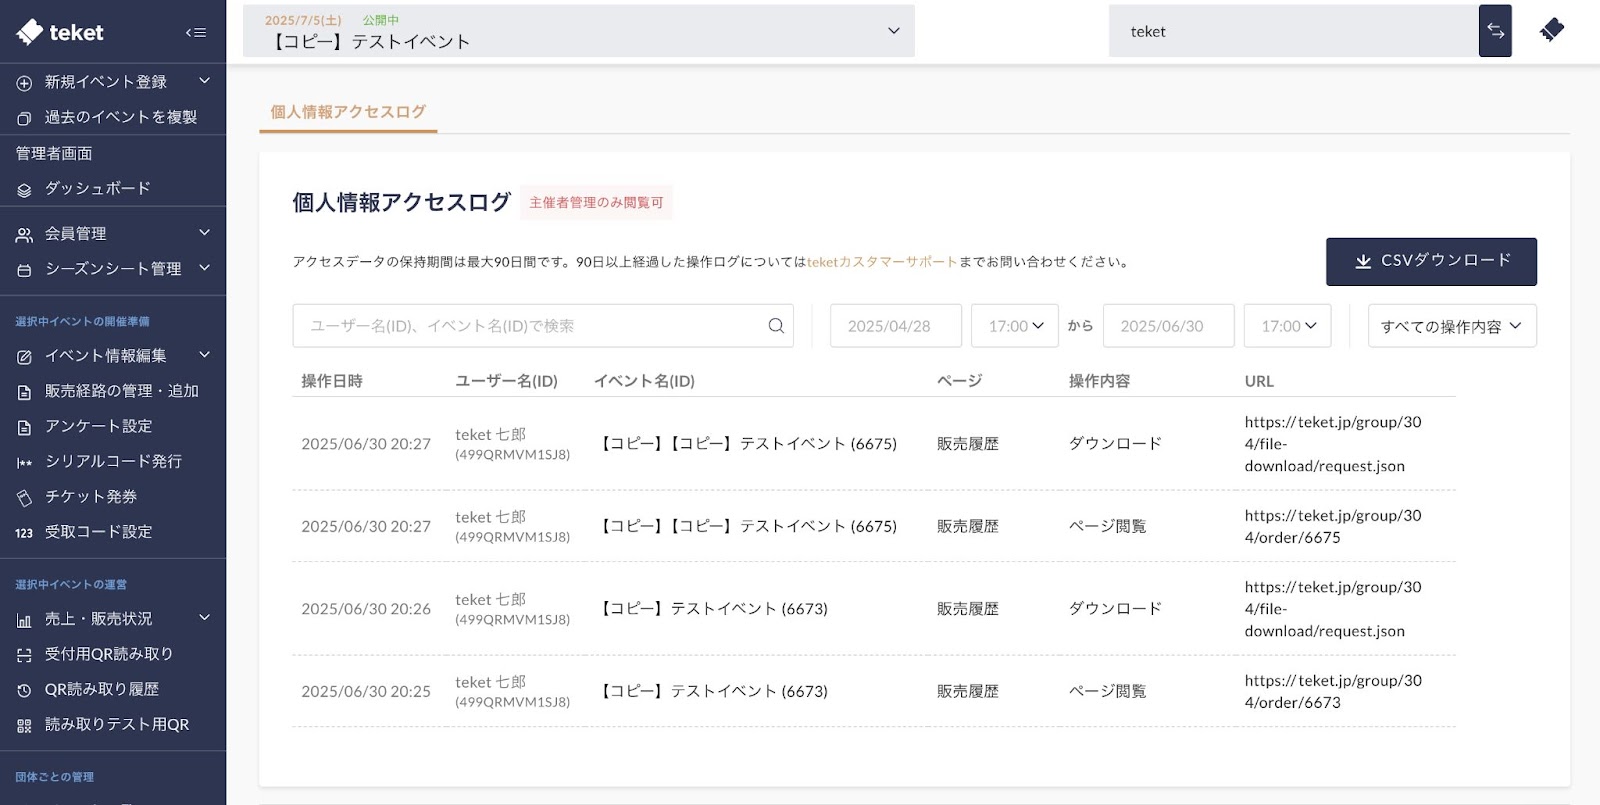1600x805 pixels.
Task: Click the ticket icon beside チケット発券
Action: click(24, 497)
